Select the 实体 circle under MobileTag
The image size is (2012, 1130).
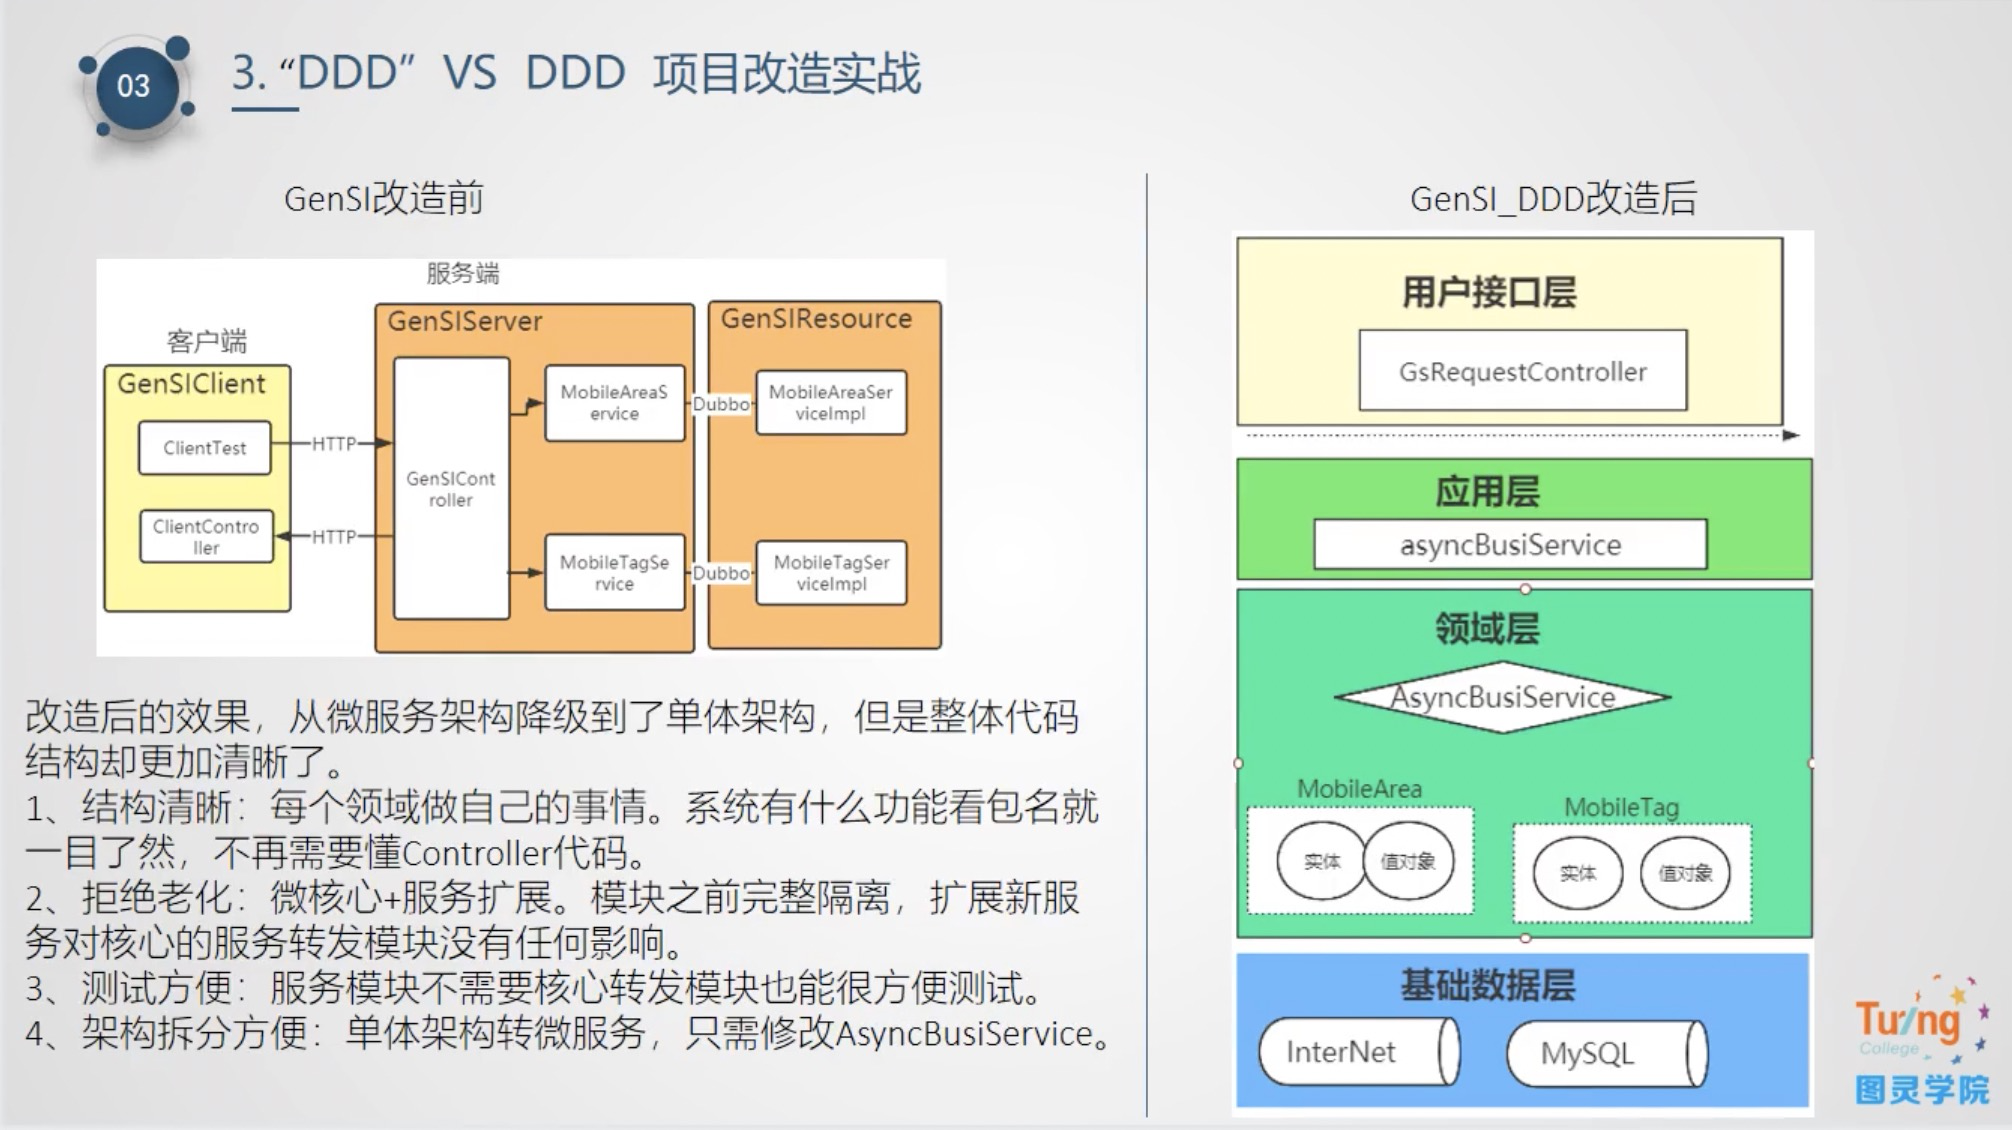click(1577, 873)
